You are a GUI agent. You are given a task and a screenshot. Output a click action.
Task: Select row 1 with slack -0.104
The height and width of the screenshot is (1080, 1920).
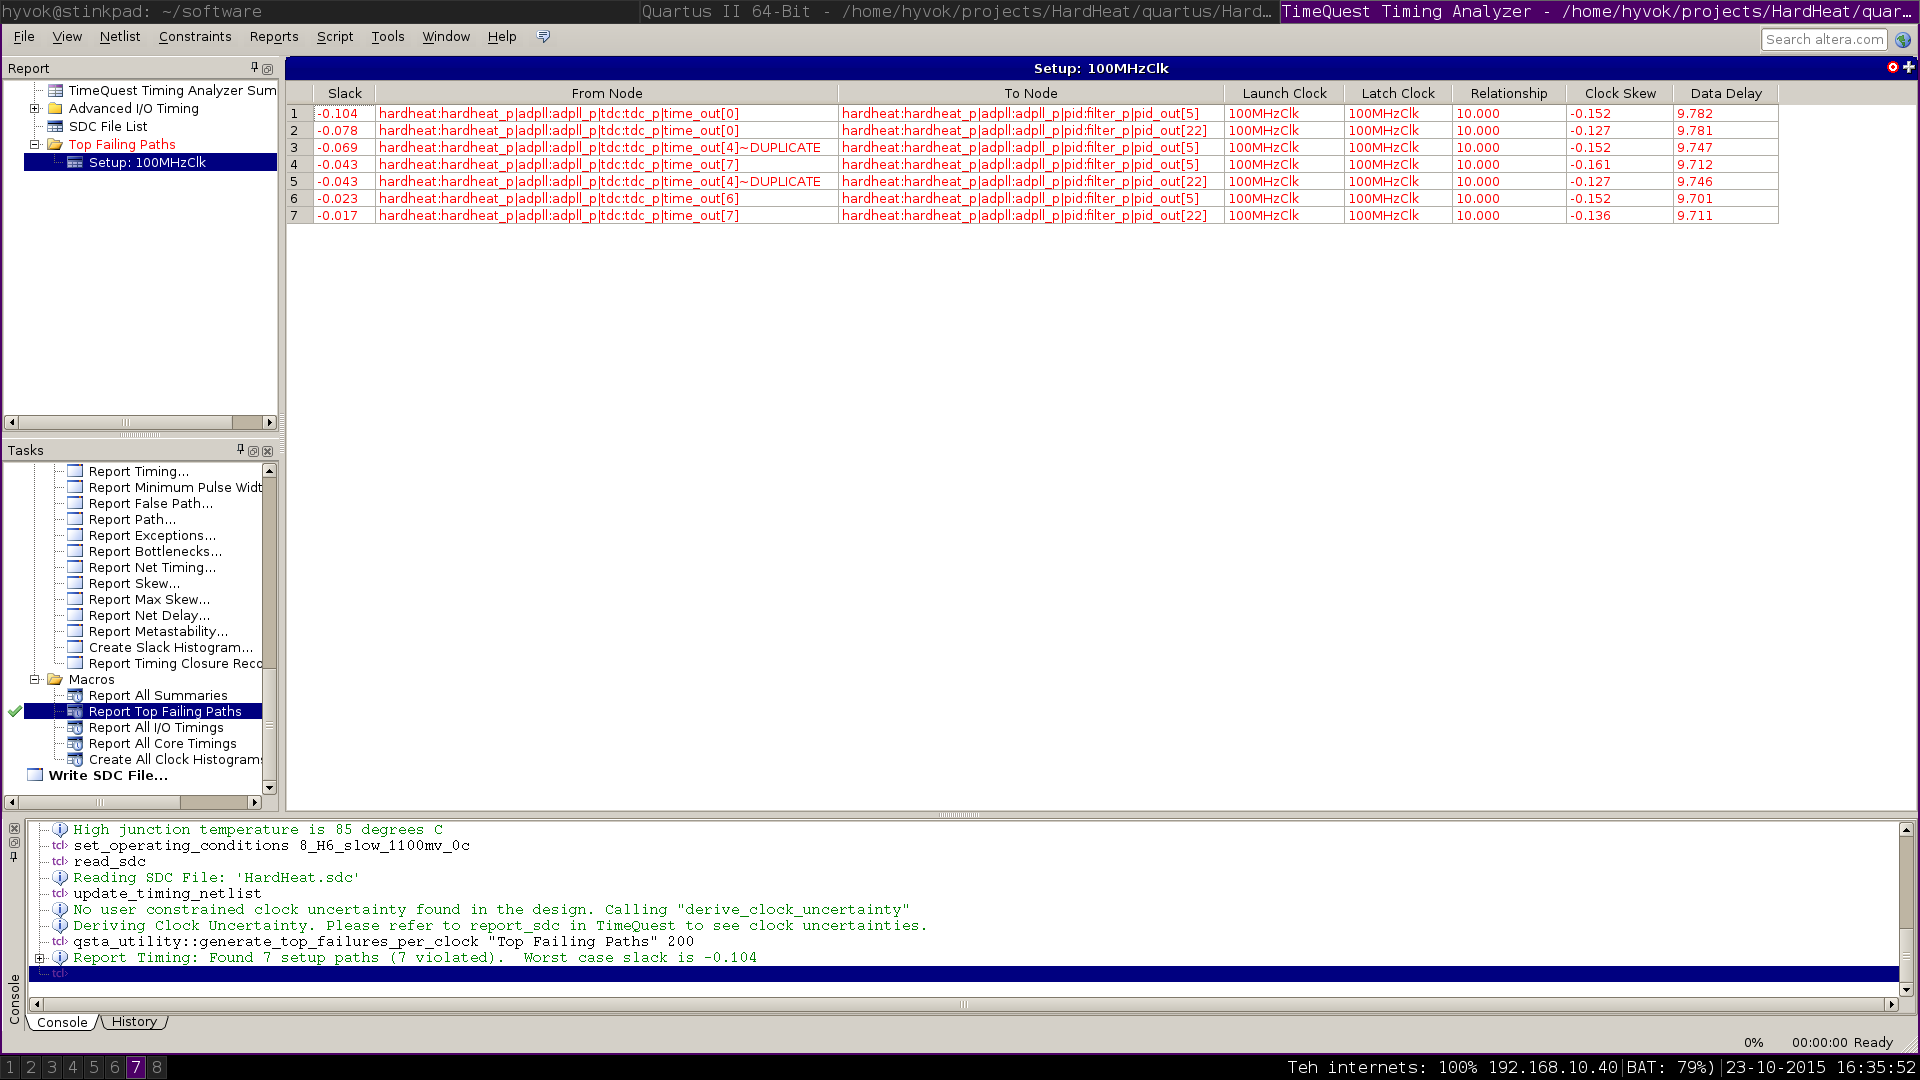[x=1032, y=114]
